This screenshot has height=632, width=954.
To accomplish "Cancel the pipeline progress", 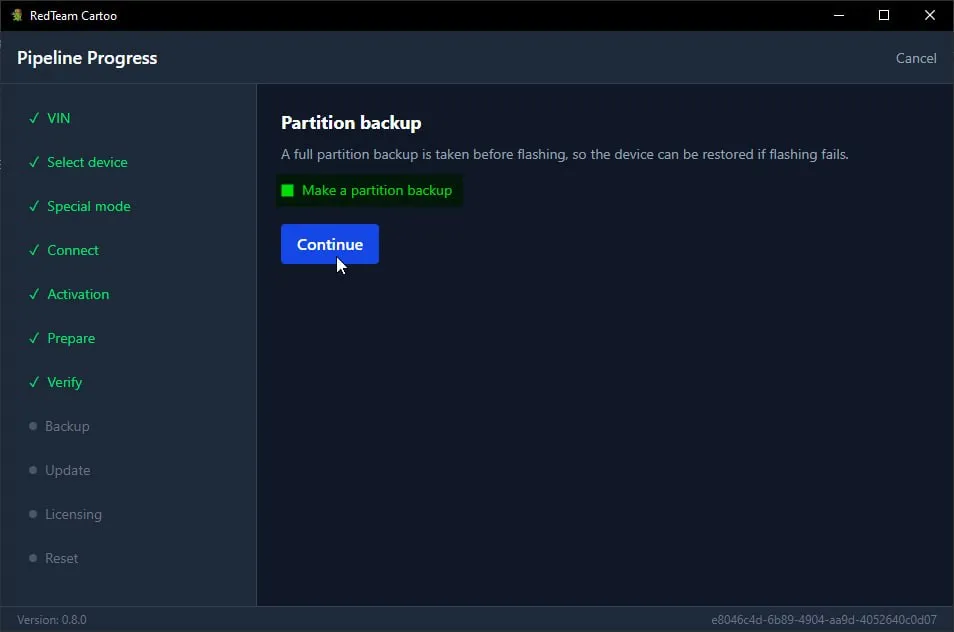I will [916, 58].
